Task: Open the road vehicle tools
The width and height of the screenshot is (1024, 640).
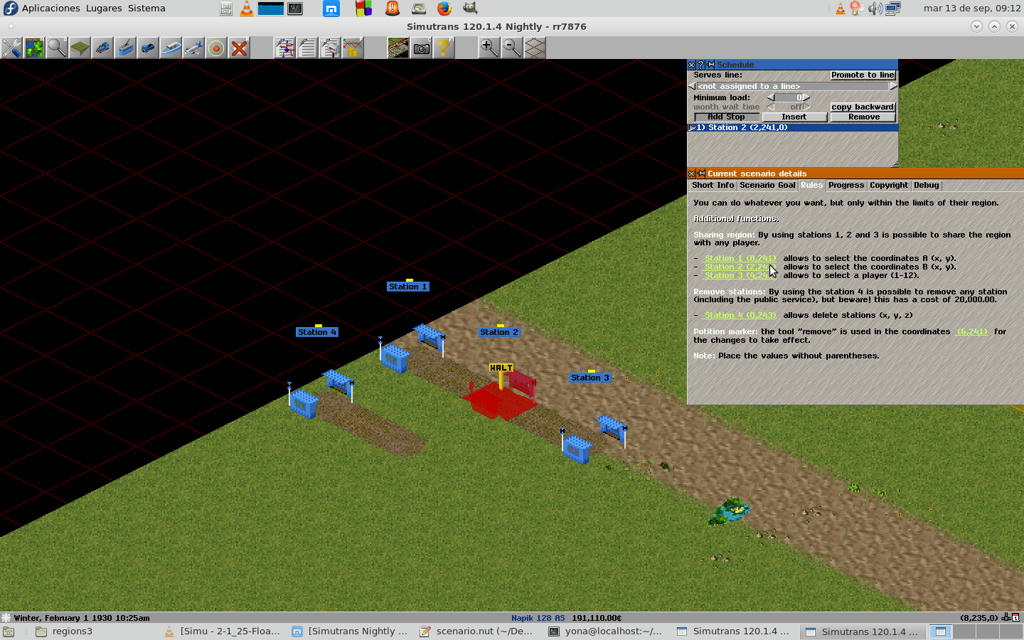Action: click(148, 48)
